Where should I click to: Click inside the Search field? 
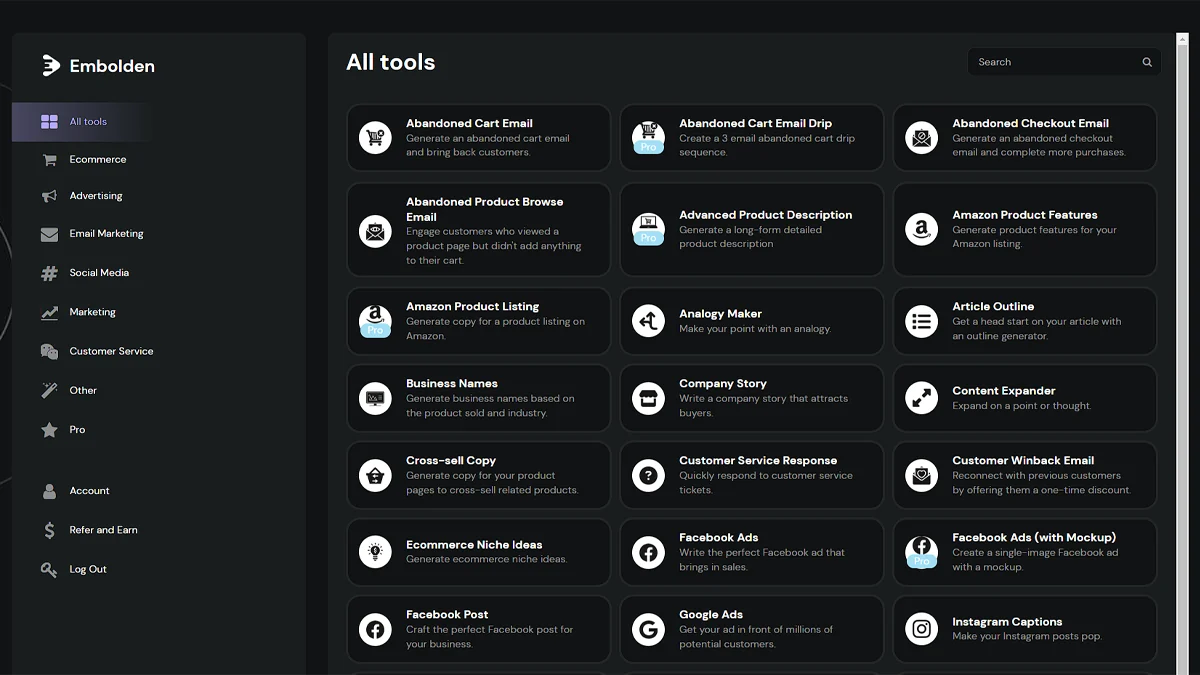1050,61
